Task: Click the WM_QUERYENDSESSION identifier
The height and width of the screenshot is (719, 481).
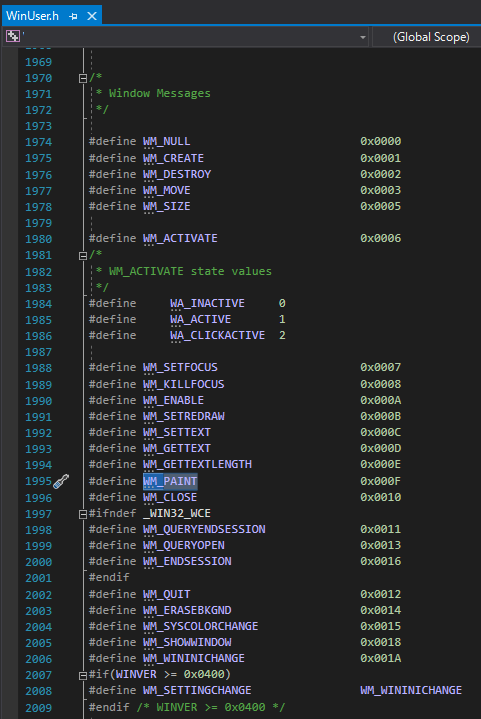Action: (x=204, y=529)
